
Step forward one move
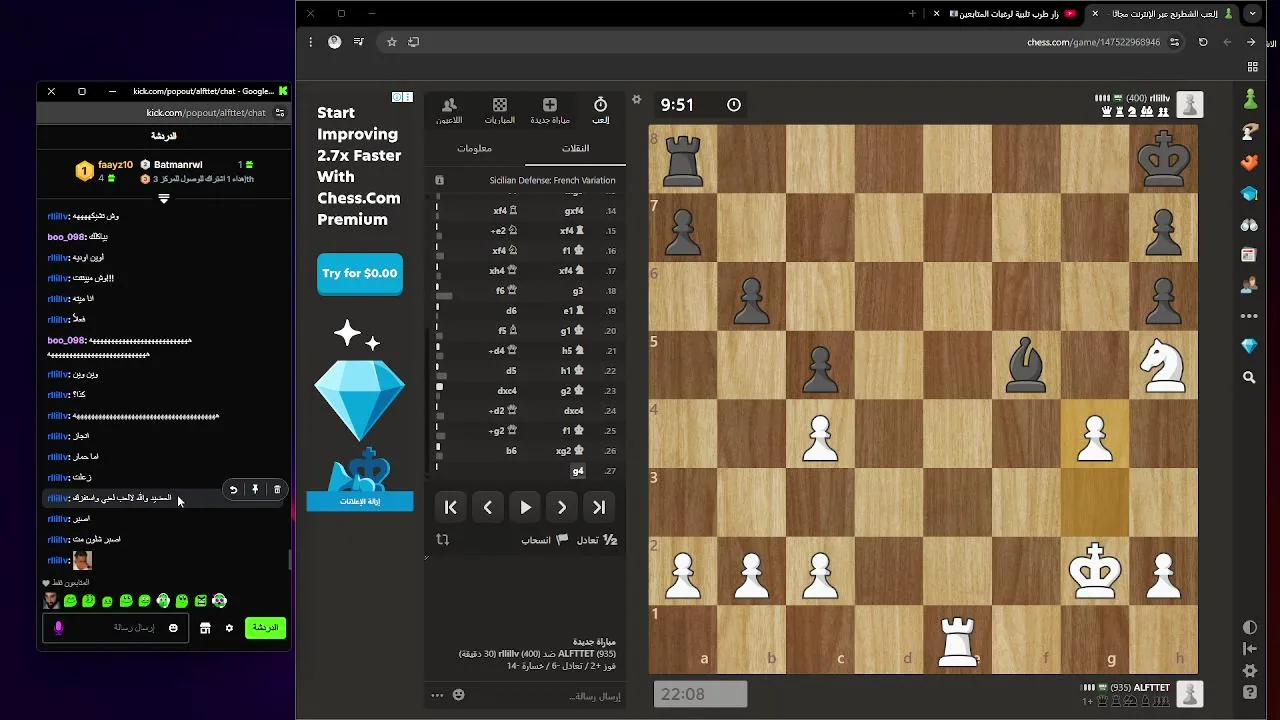pyautogui.click(x=562, y=507)
